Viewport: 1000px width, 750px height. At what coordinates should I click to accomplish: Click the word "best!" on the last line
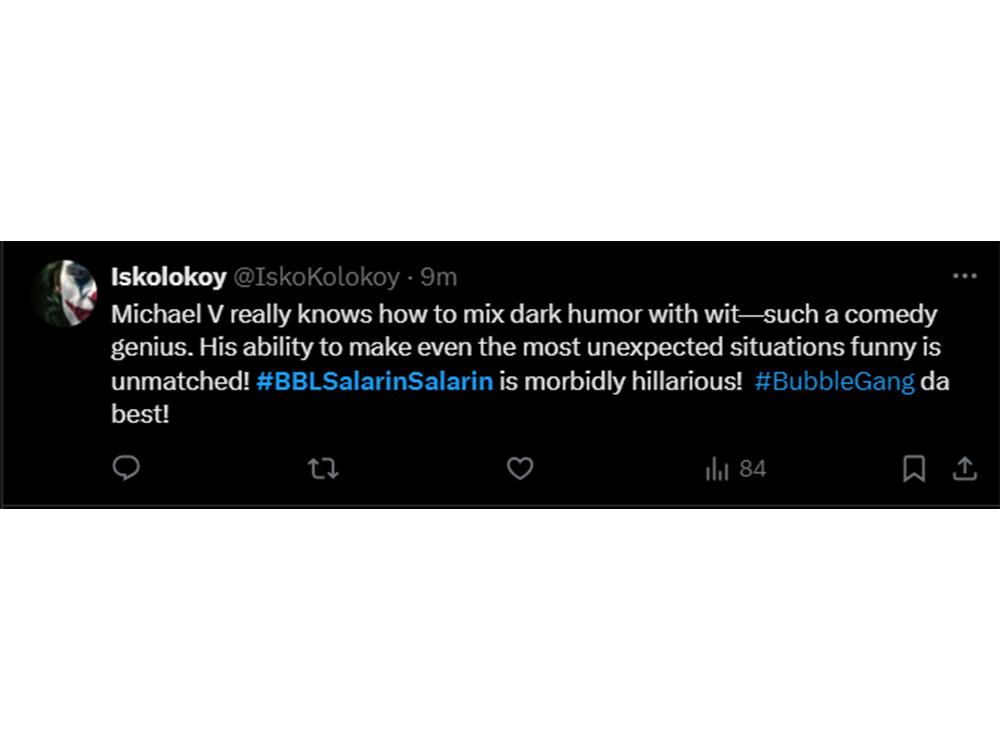point(140,414)
